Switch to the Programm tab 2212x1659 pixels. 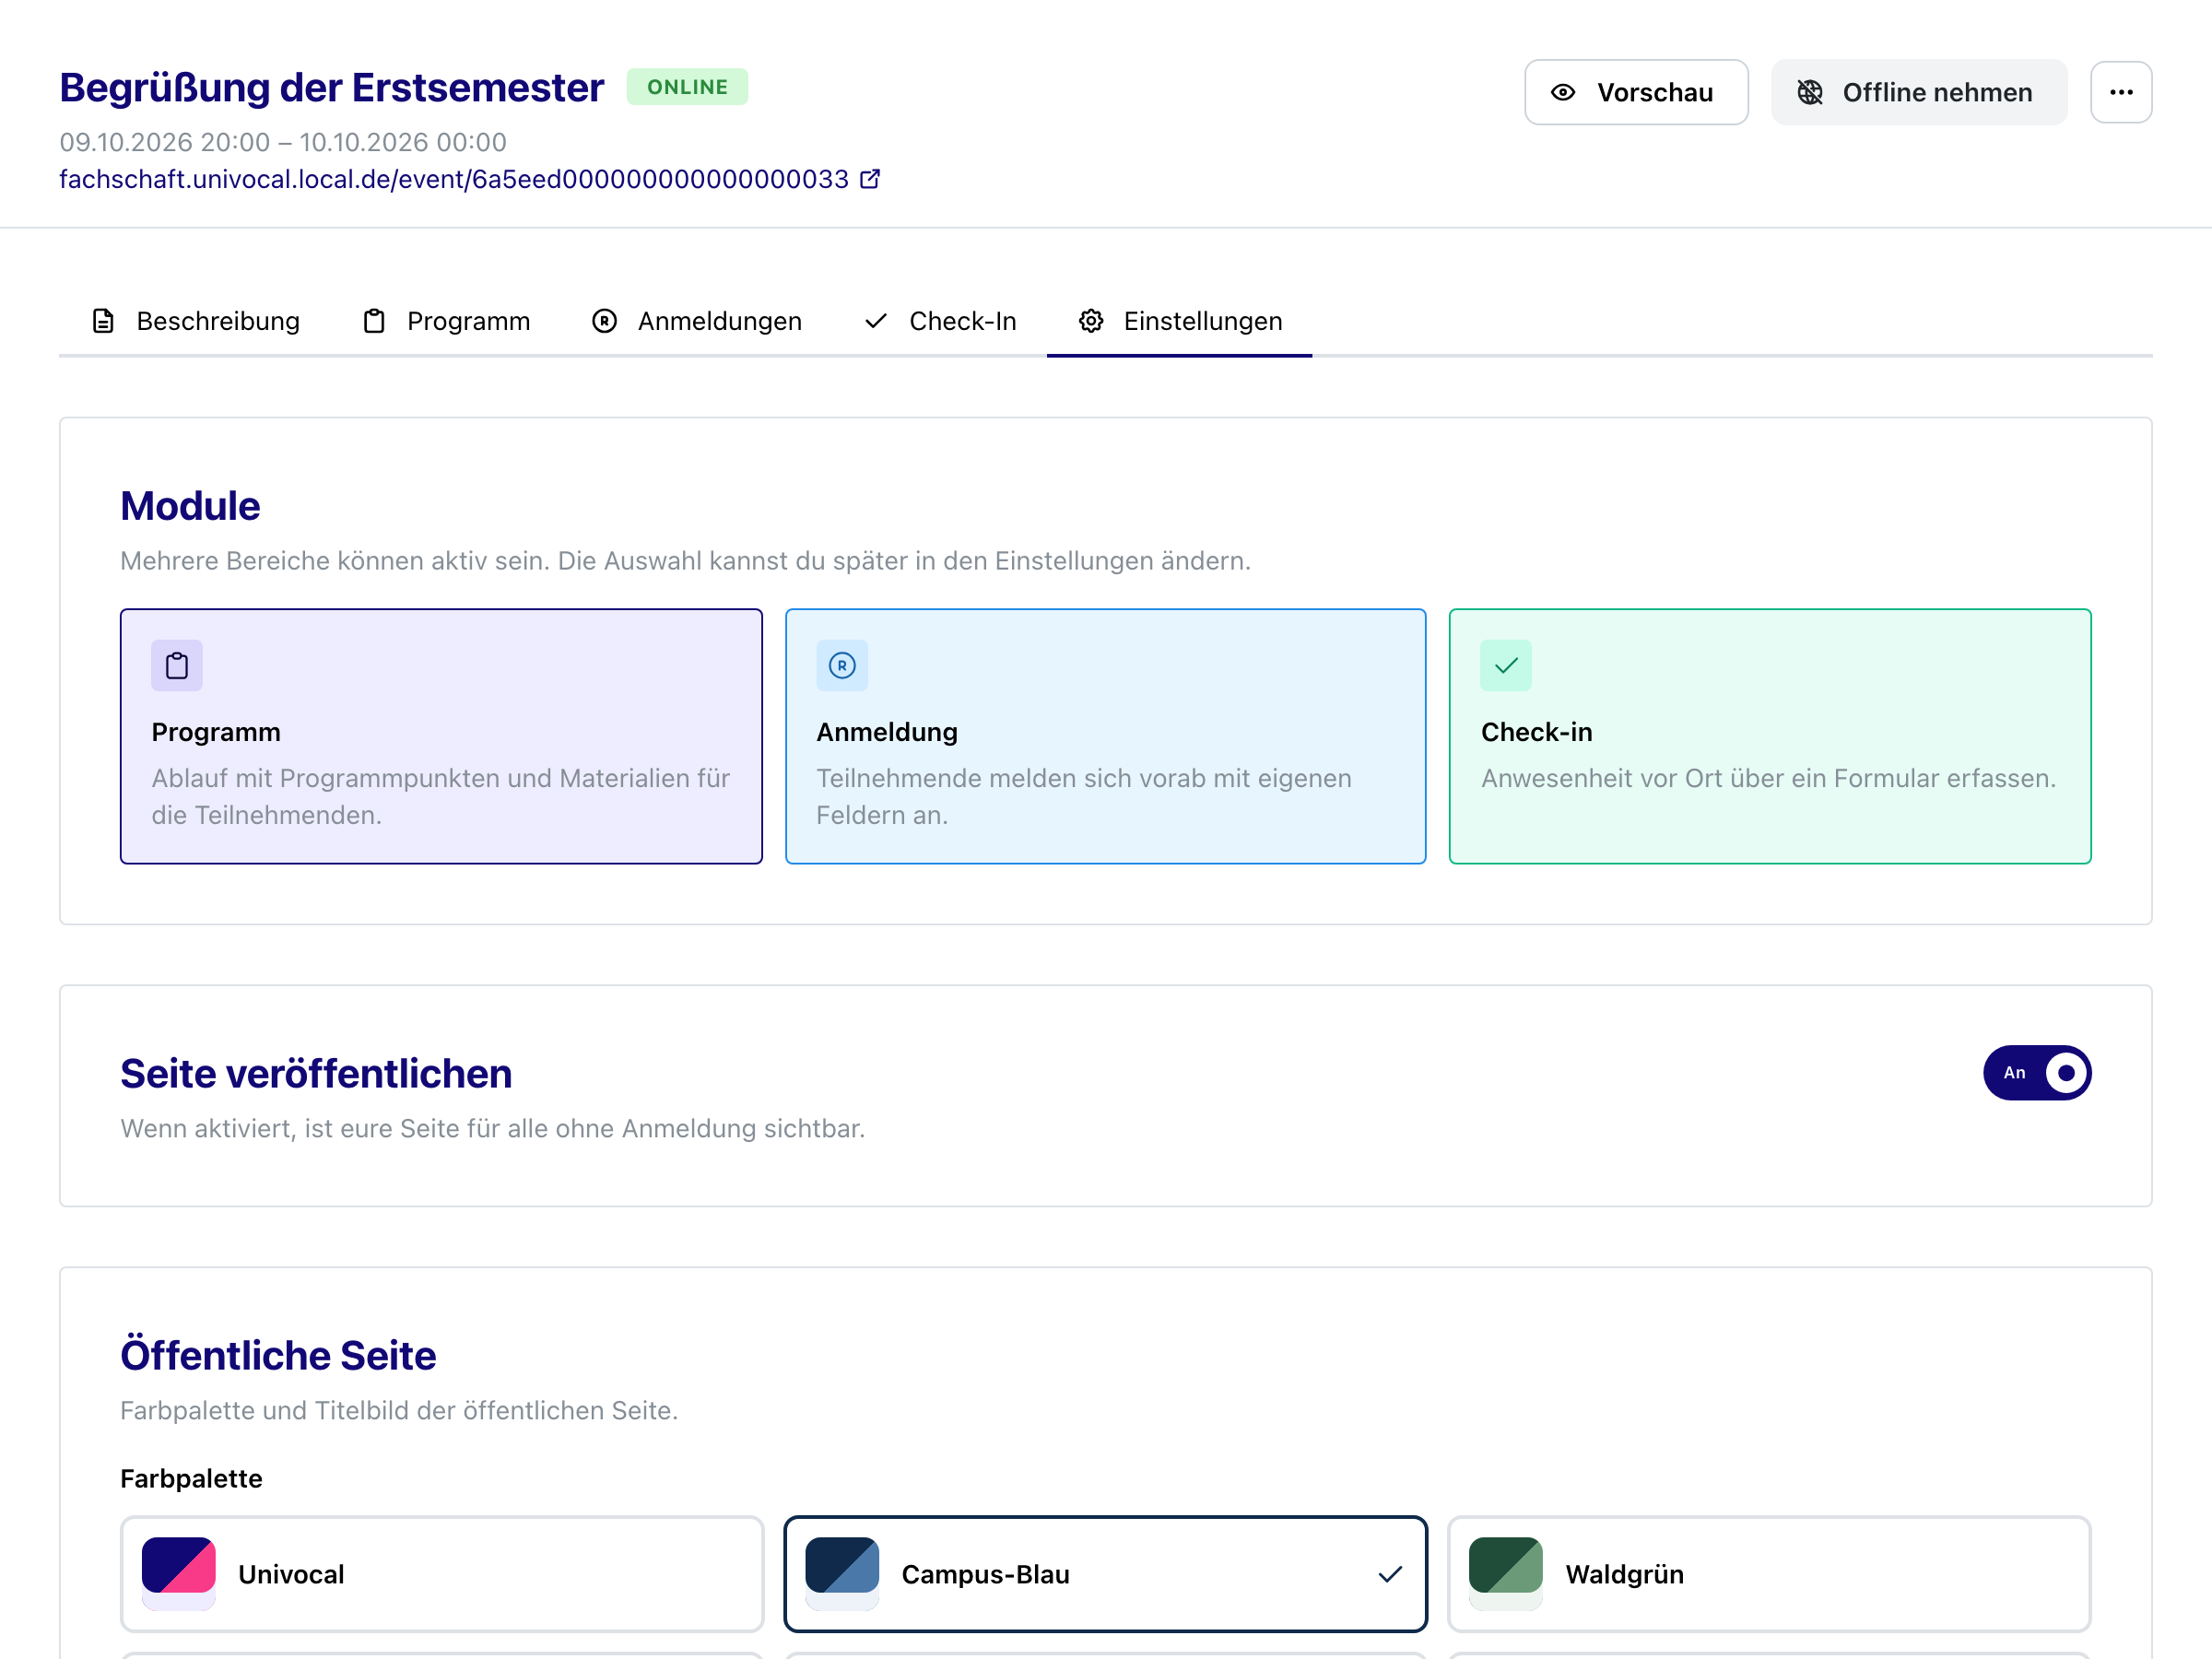[446, 321]
